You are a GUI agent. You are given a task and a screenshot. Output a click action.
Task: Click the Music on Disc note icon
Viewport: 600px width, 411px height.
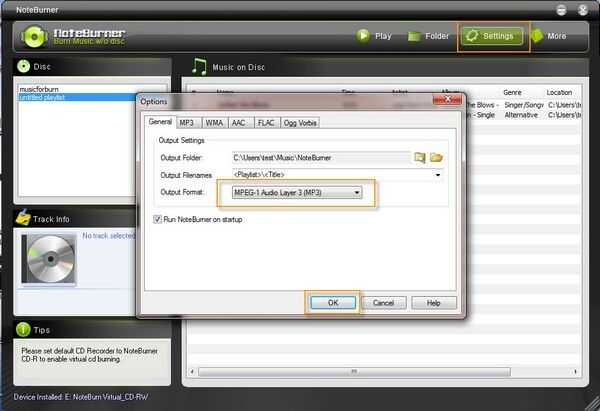click(x=199, y=67)
